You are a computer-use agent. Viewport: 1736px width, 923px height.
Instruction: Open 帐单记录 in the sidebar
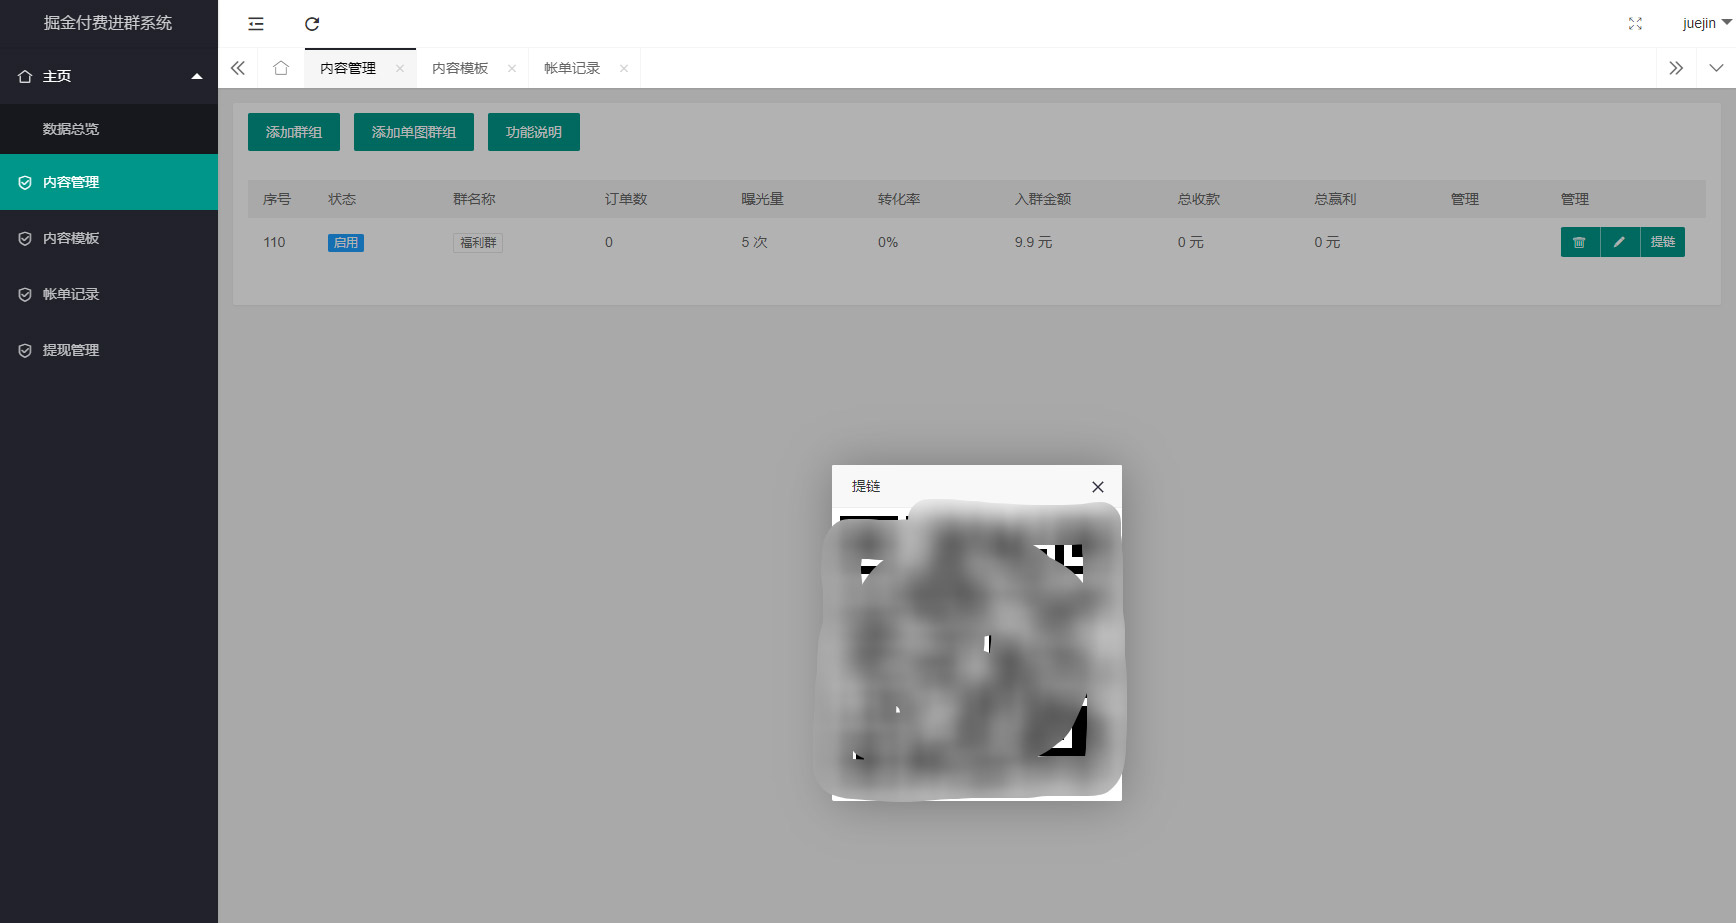[109, 294]
